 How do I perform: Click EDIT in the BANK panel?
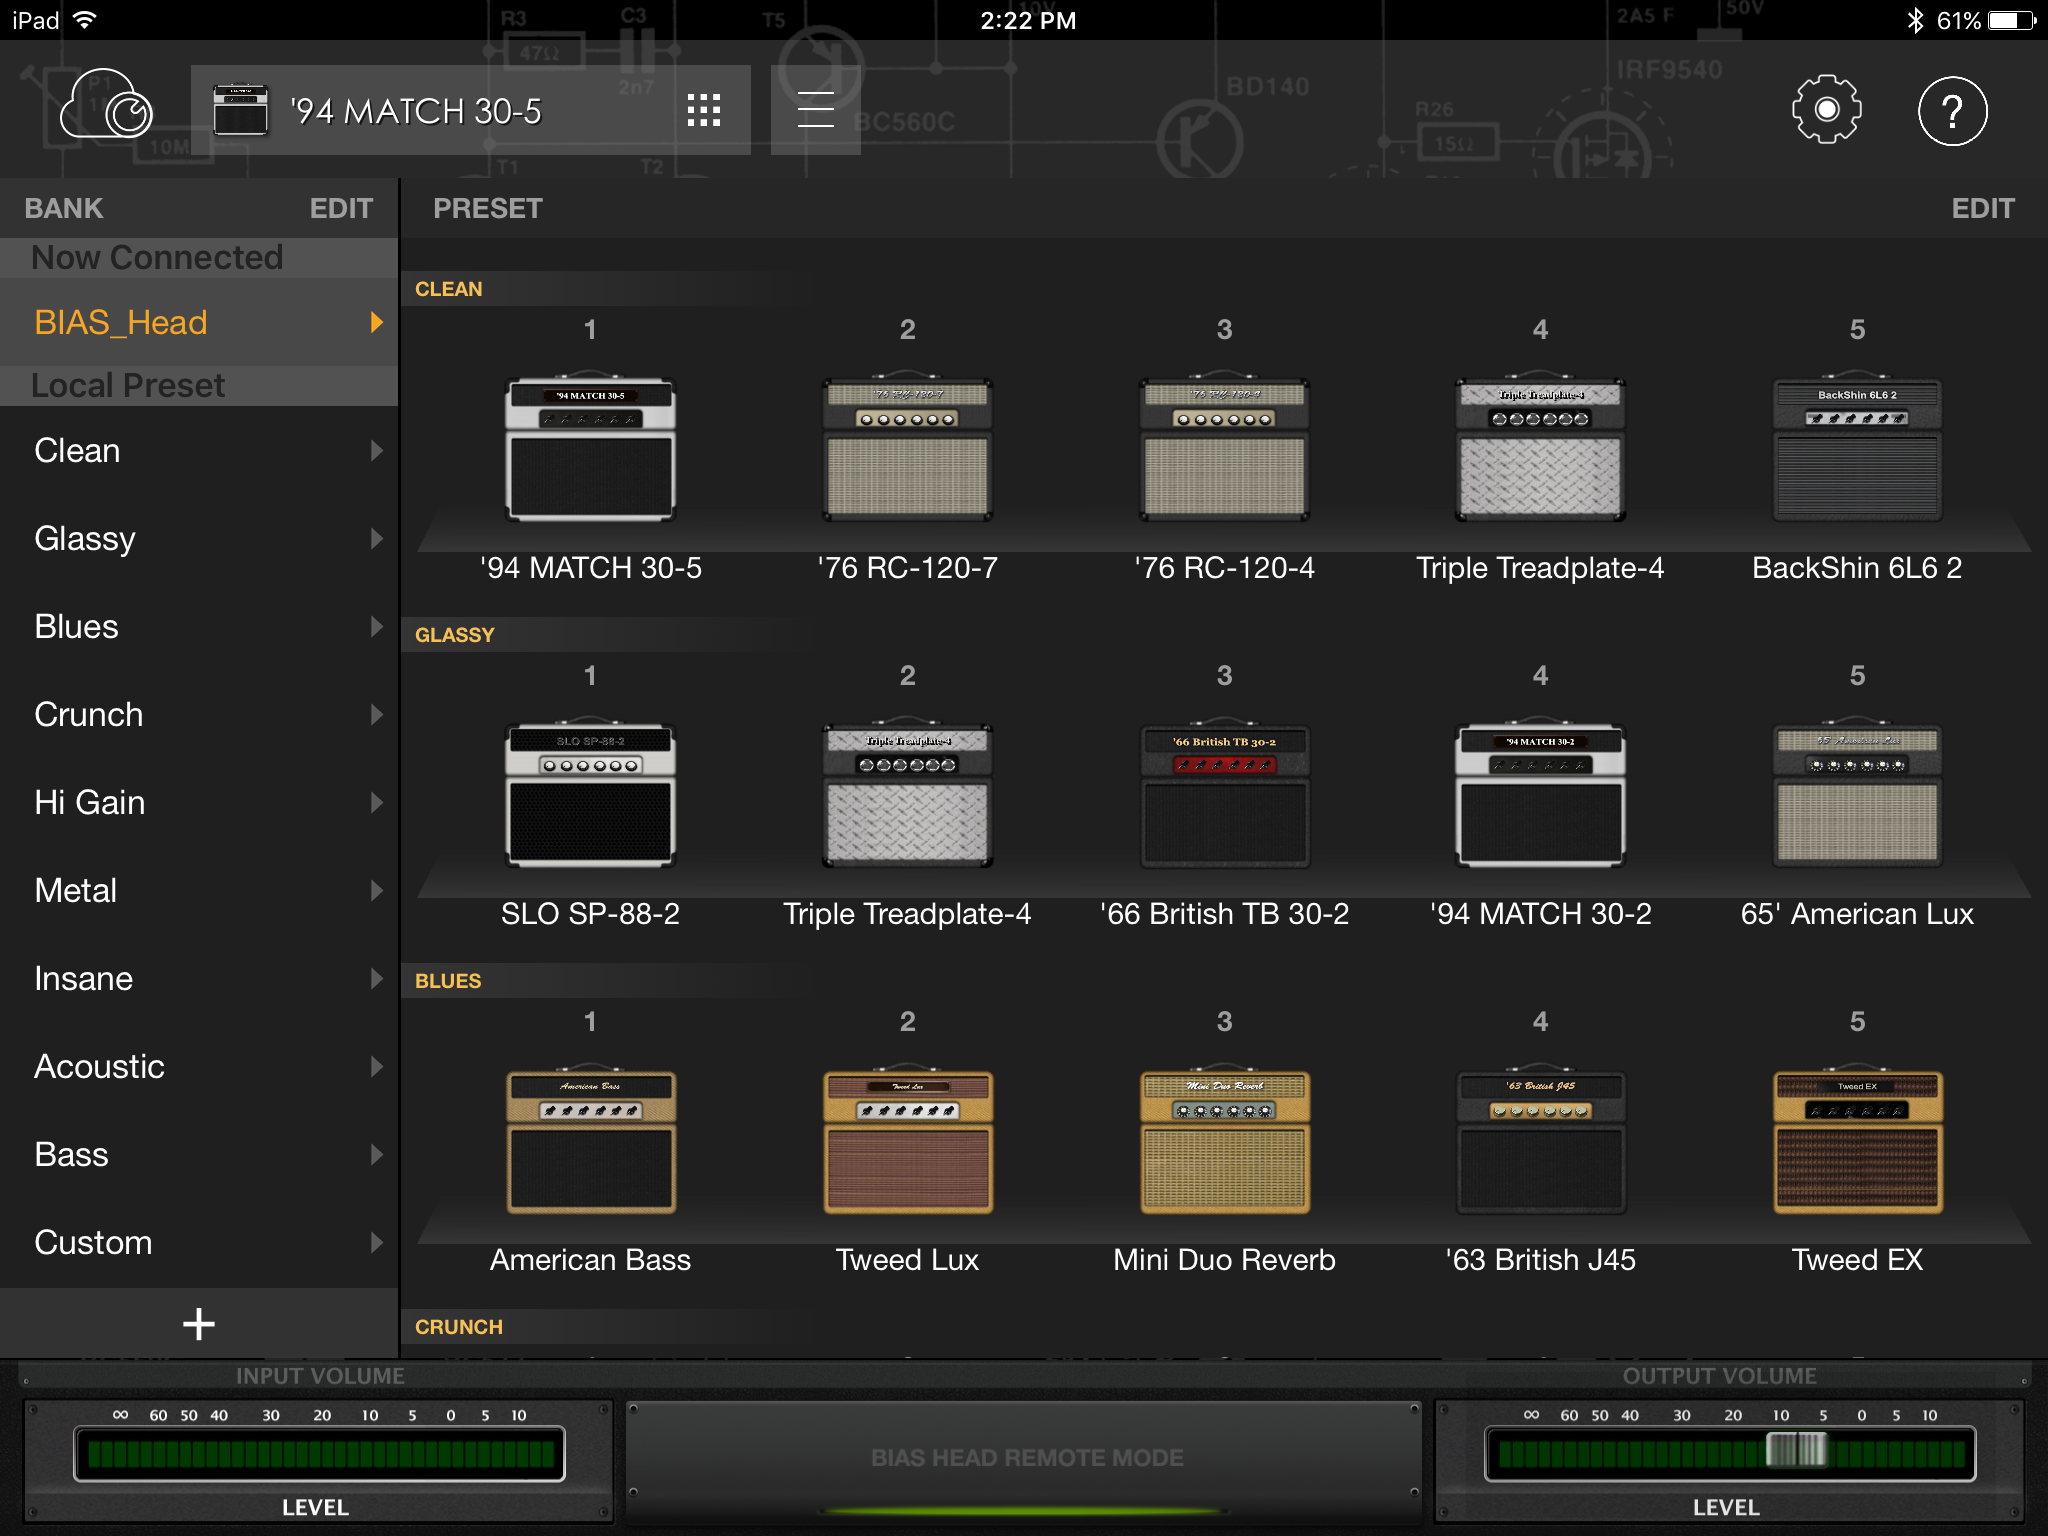(x=340, y=207)
